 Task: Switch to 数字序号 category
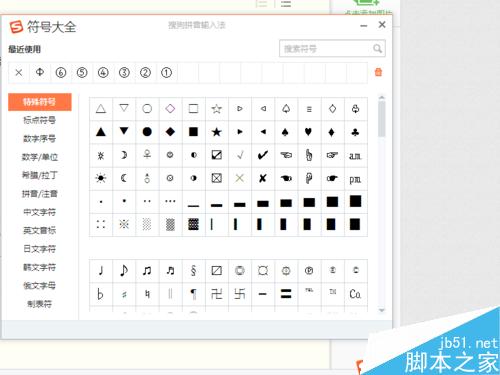pos(40,138)
